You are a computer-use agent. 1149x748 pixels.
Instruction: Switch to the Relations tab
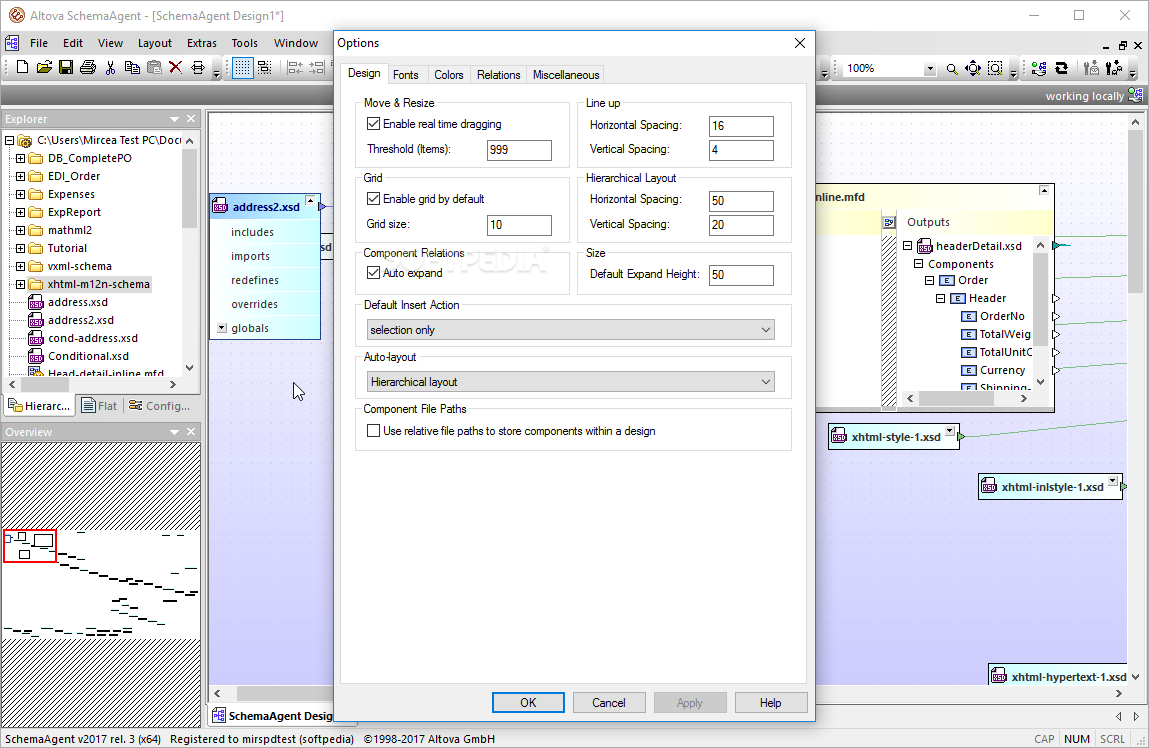coord(498,75)
